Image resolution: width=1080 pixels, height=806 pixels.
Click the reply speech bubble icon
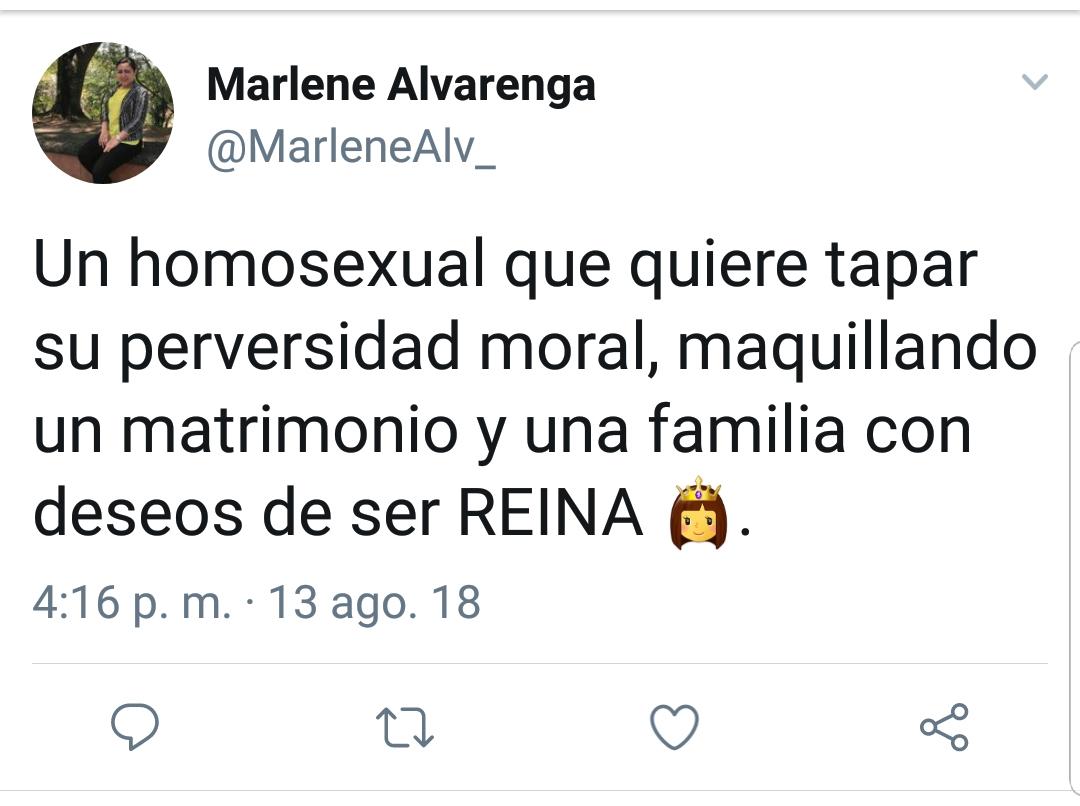(x=134, y=727)
